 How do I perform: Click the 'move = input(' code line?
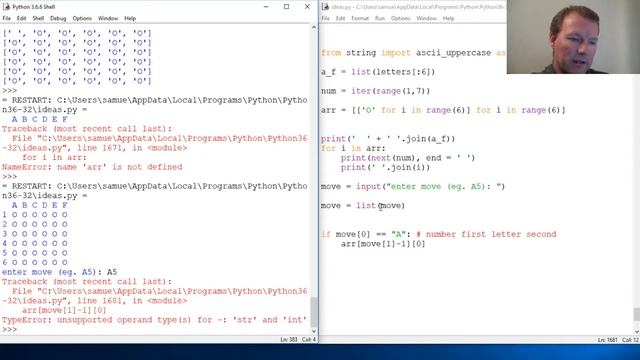point(413,187)
